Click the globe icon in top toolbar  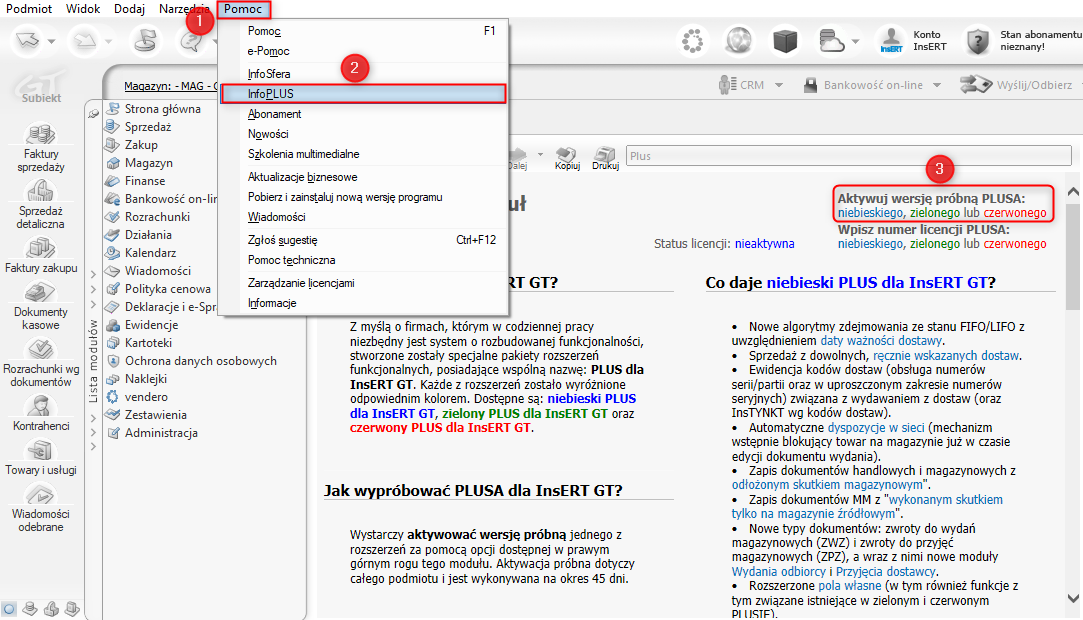click(738, 41)
